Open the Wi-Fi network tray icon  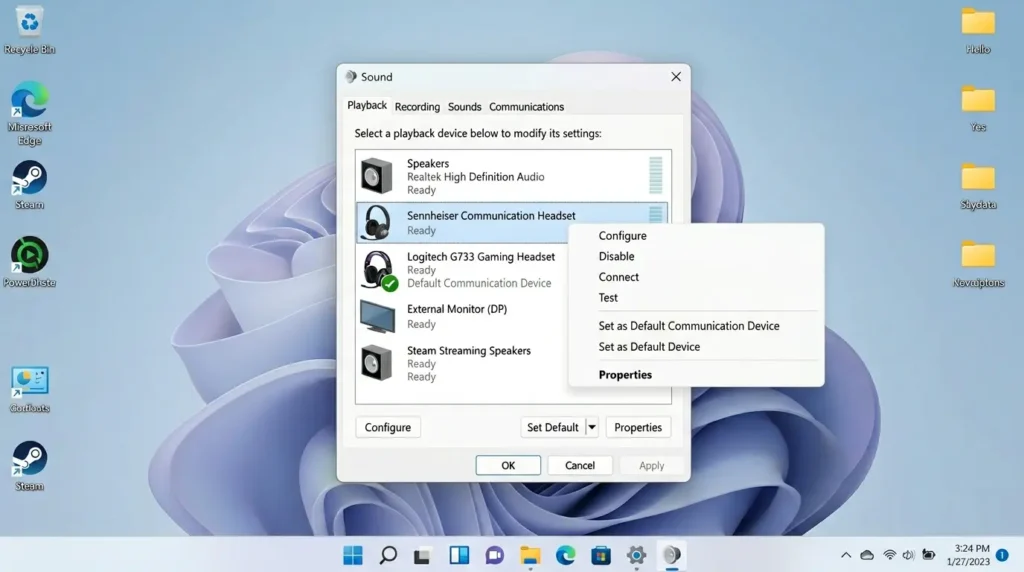[889, 555]
